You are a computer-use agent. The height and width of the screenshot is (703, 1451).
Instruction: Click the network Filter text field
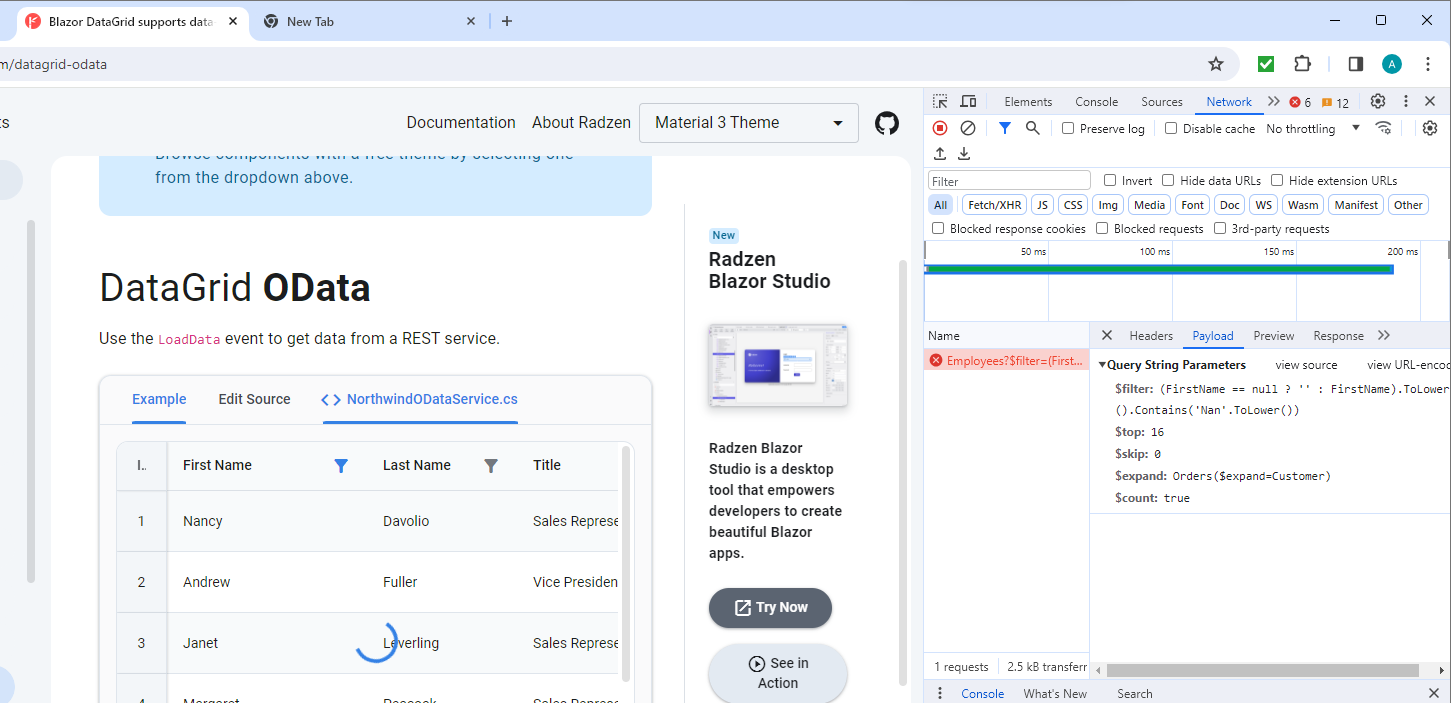(1009, 181)
